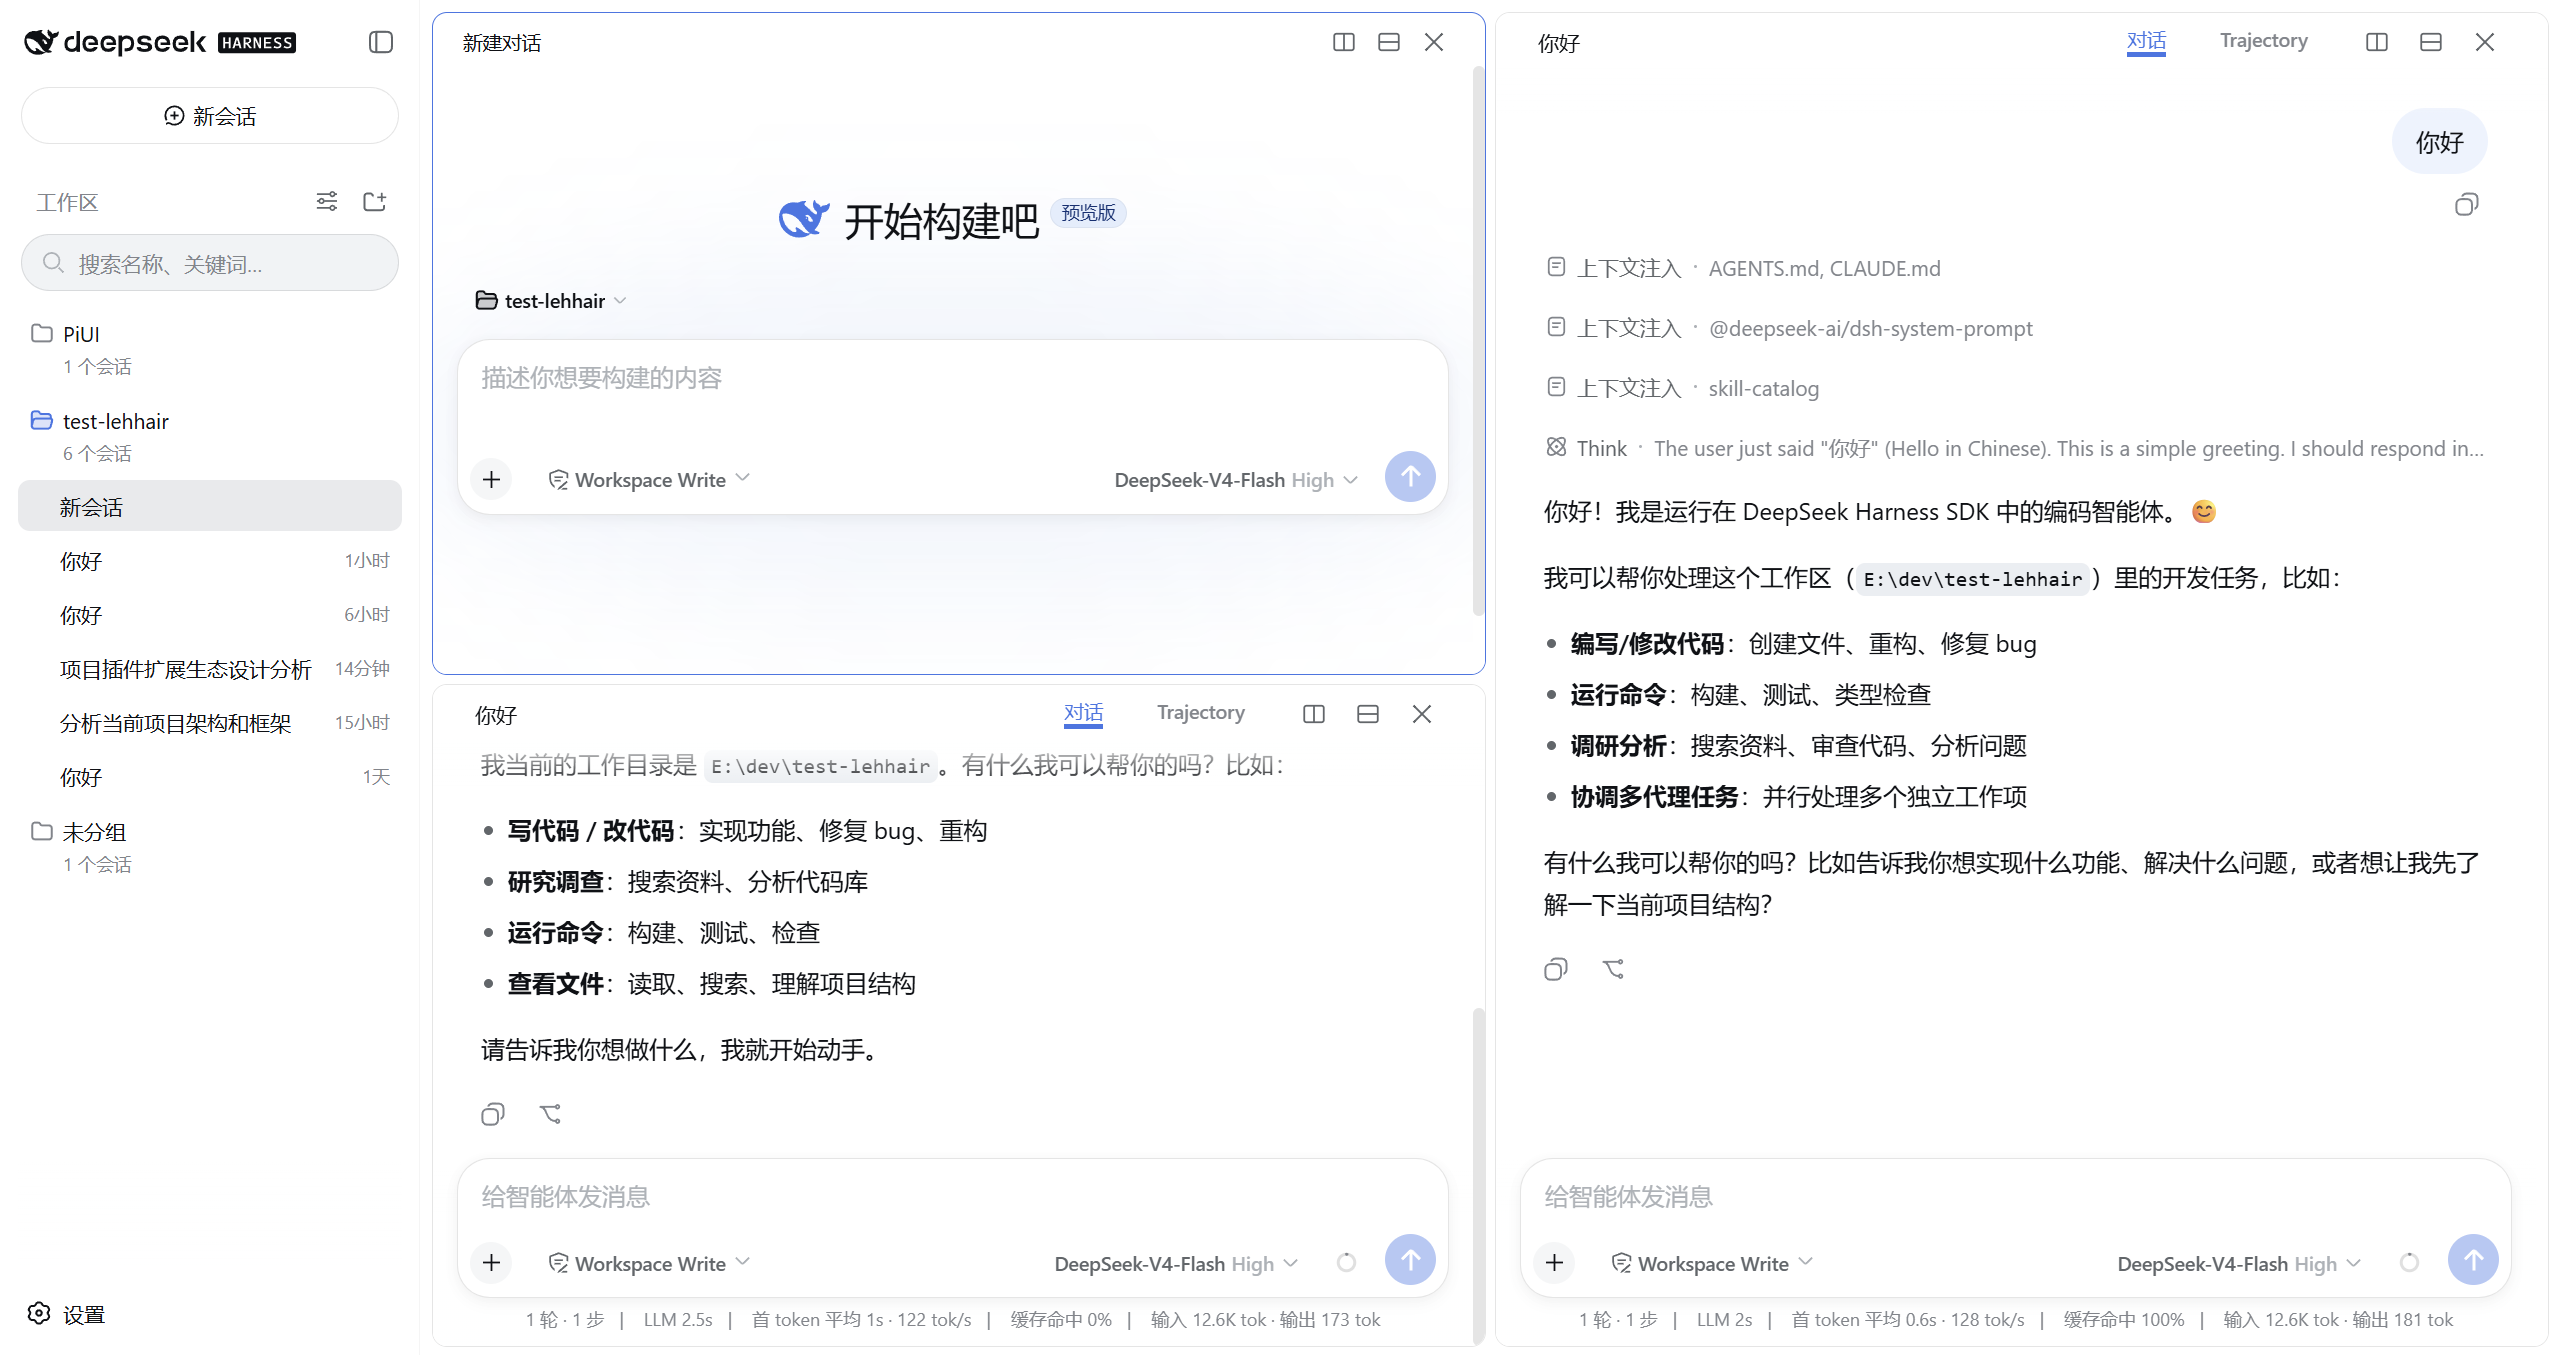This screenshot has width=2559, height=1355.
Task: Split 新建对话 pane top and bottom
Action: point(1388,42)
